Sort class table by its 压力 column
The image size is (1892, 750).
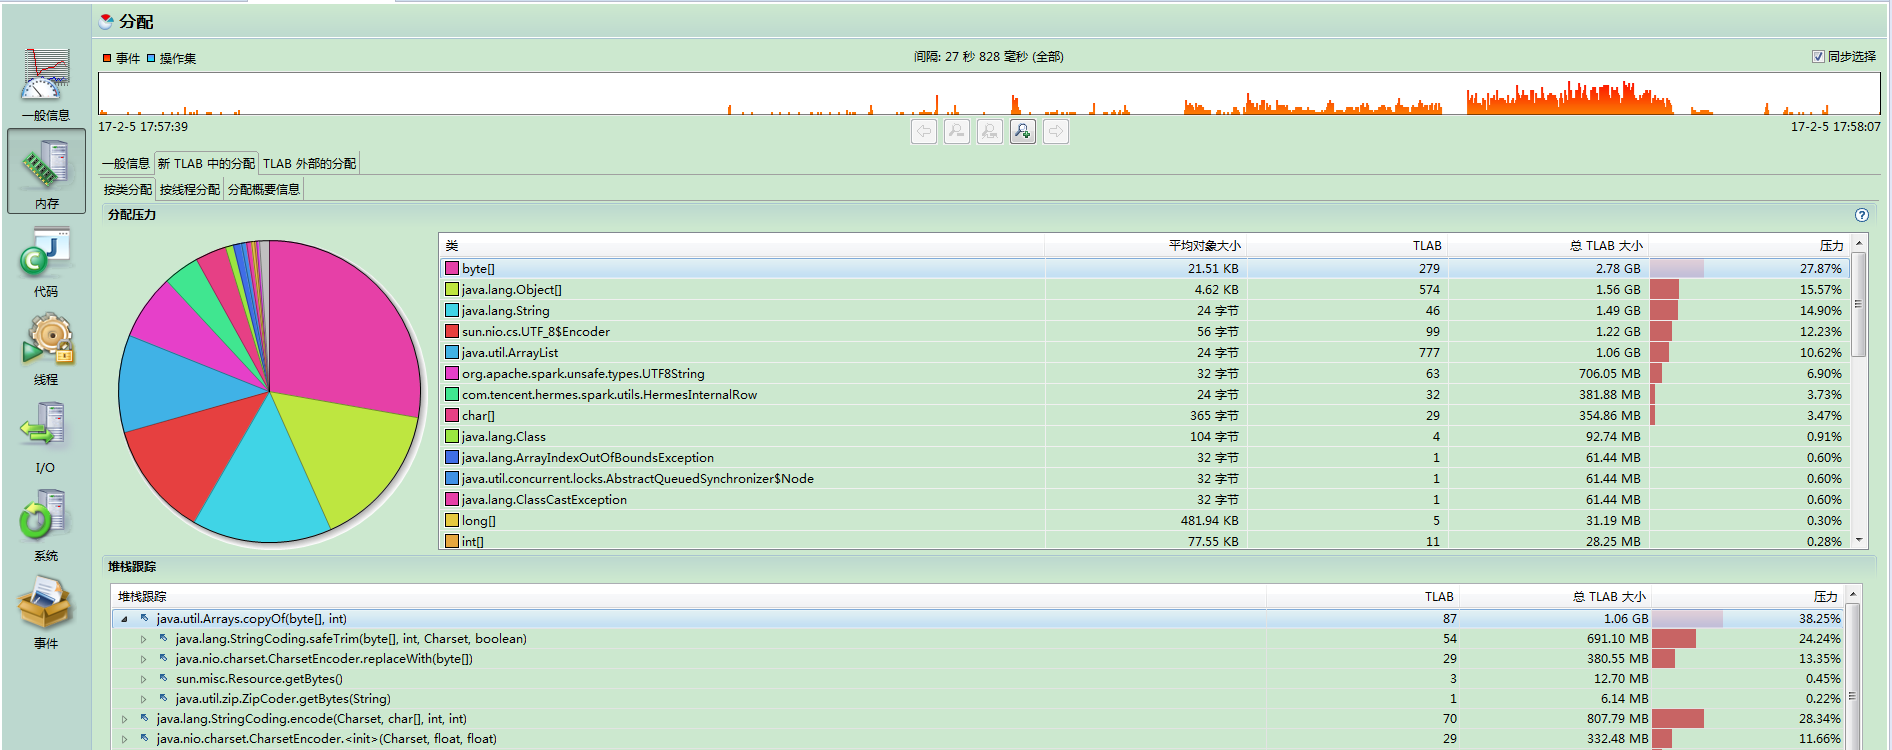pos(1749,246)
